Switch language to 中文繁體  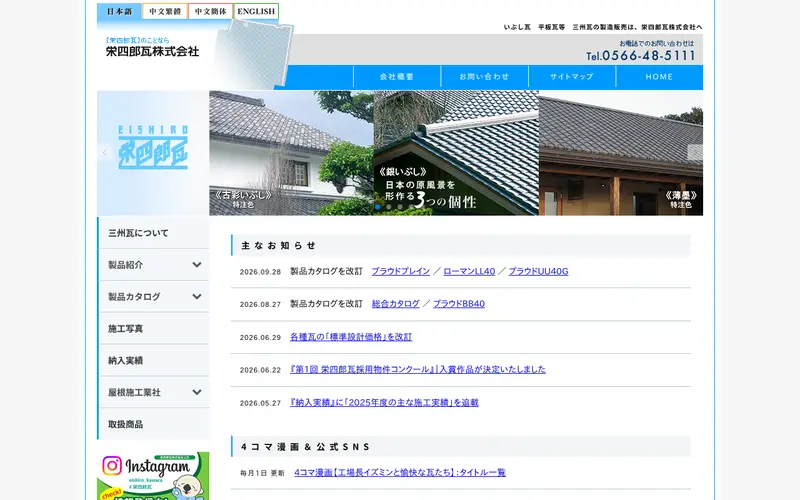tap(165, 11)
